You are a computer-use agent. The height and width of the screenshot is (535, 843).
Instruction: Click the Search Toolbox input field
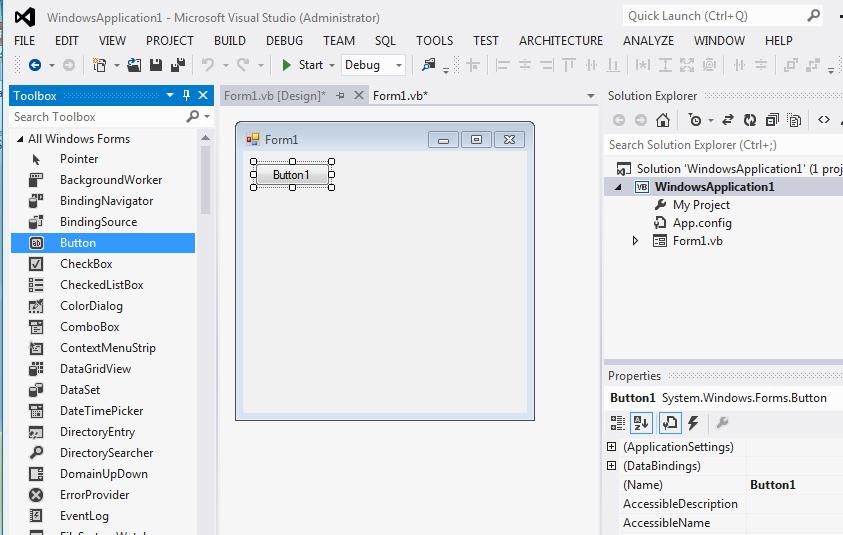pos(99,117)
